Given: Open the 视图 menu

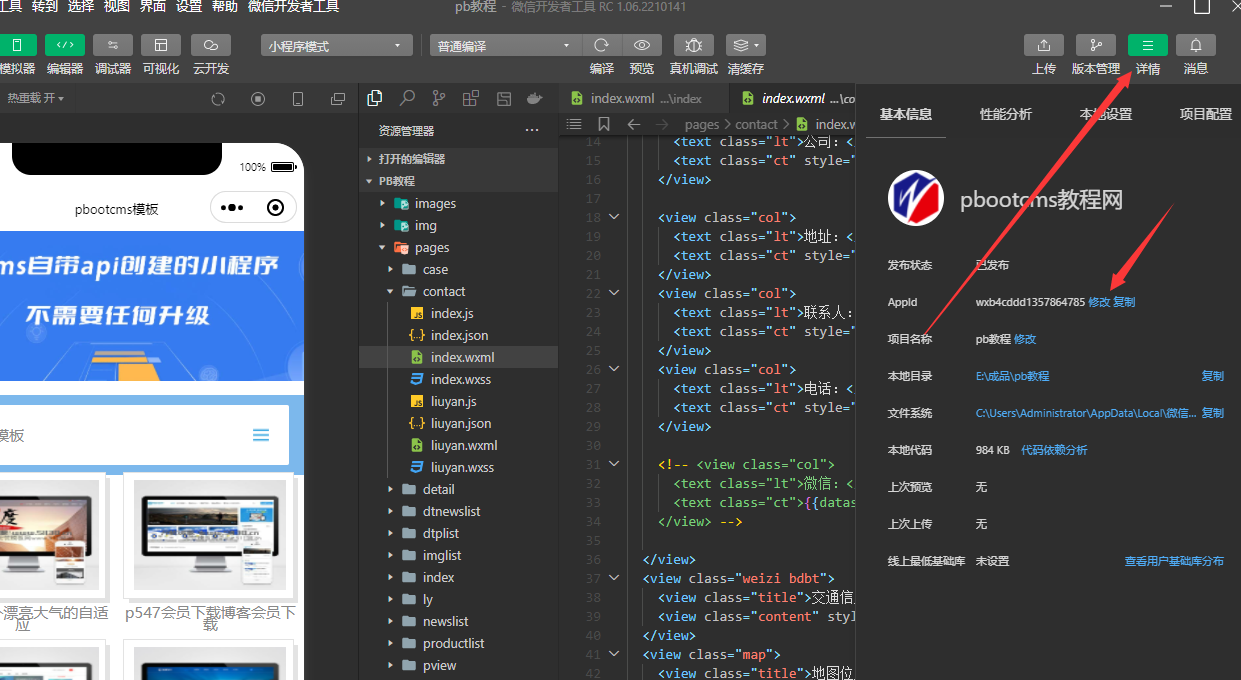Looking at the screenshot, I should pyautogui.click(x=117, y=7).
